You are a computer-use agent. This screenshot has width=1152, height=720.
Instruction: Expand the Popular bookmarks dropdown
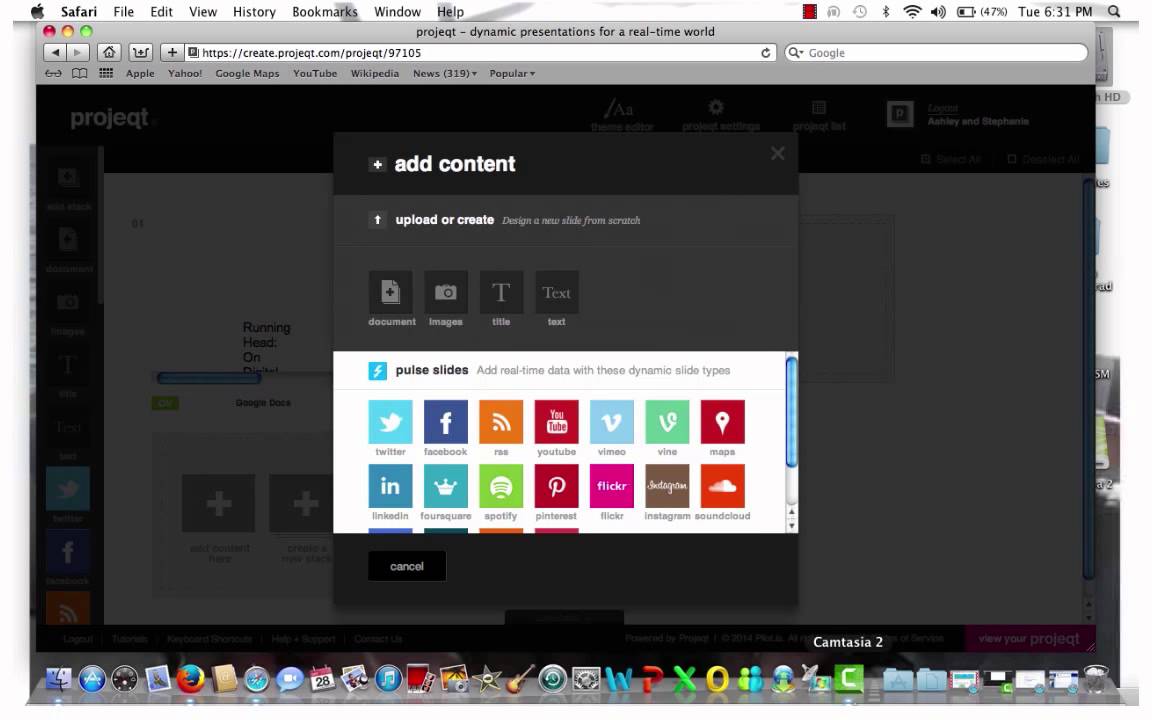[x=512, y=73]
